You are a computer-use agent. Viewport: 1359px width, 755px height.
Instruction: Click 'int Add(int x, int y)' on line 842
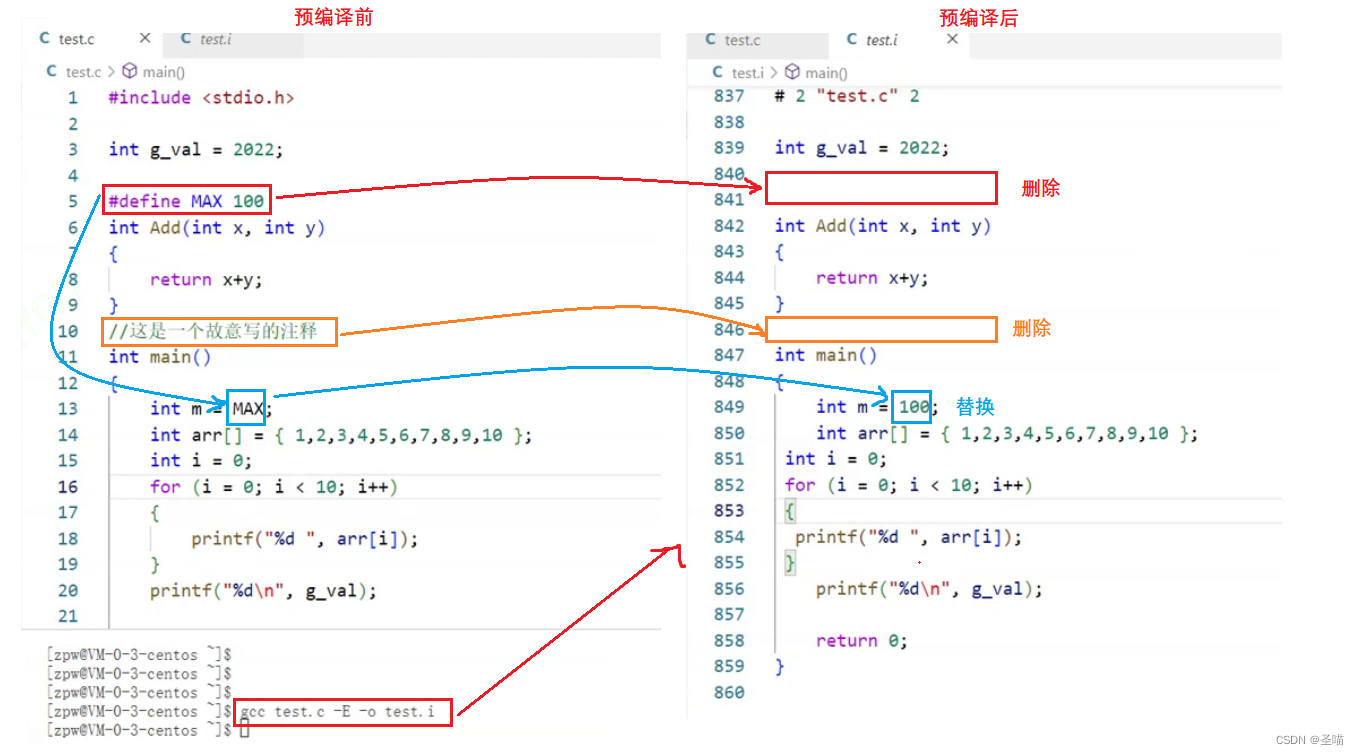883,226
